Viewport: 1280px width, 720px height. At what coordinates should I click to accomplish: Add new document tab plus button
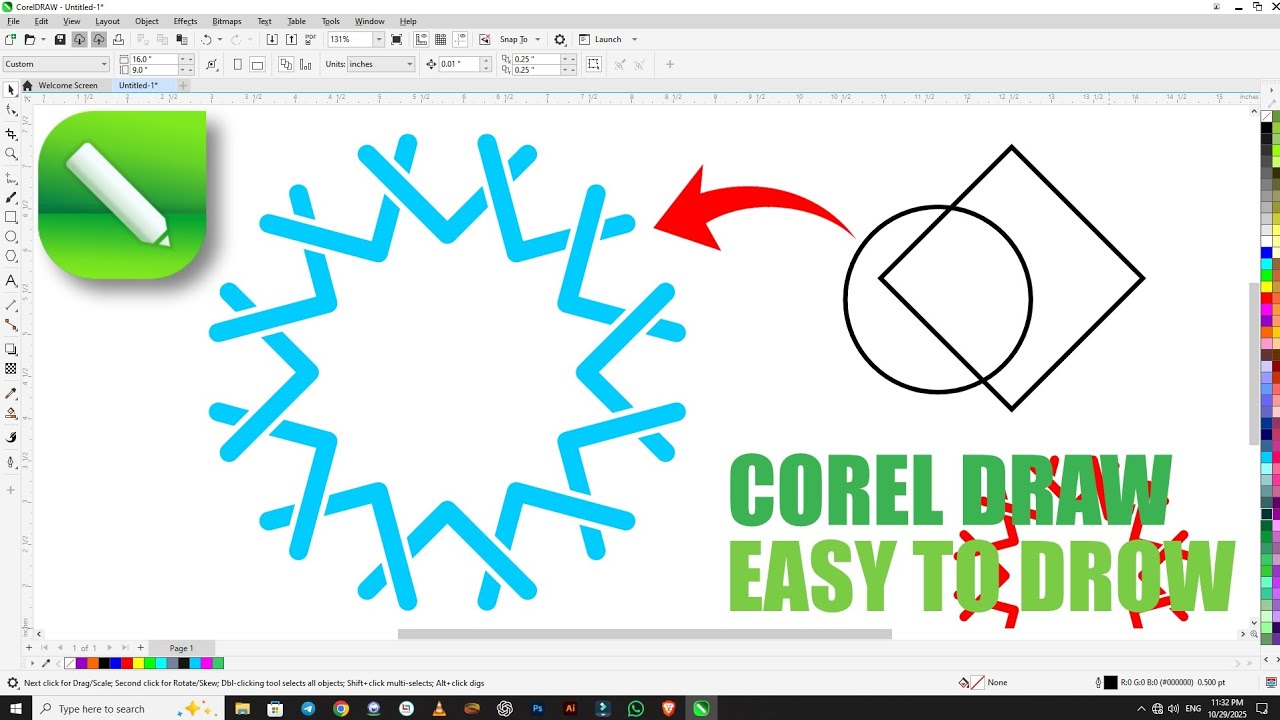(183, 85)
